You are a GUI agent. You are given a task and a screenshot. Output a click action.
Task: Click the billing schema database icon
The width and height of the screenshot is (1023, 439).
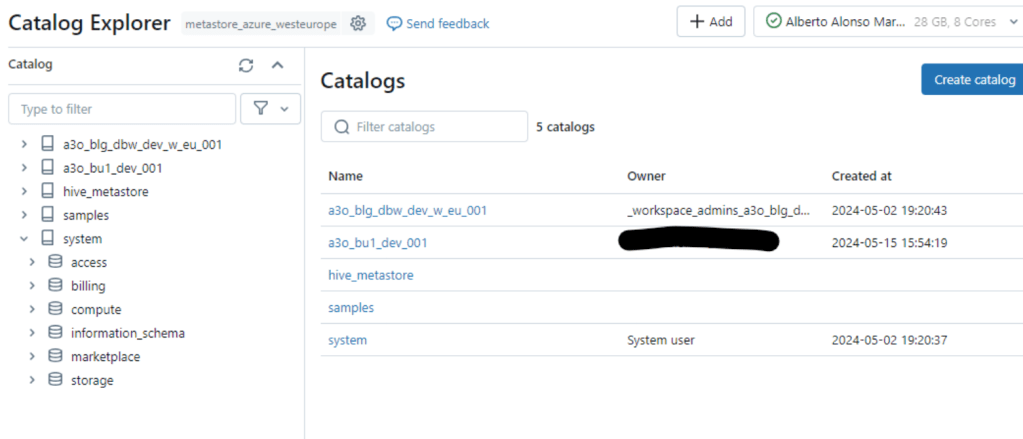56,286
